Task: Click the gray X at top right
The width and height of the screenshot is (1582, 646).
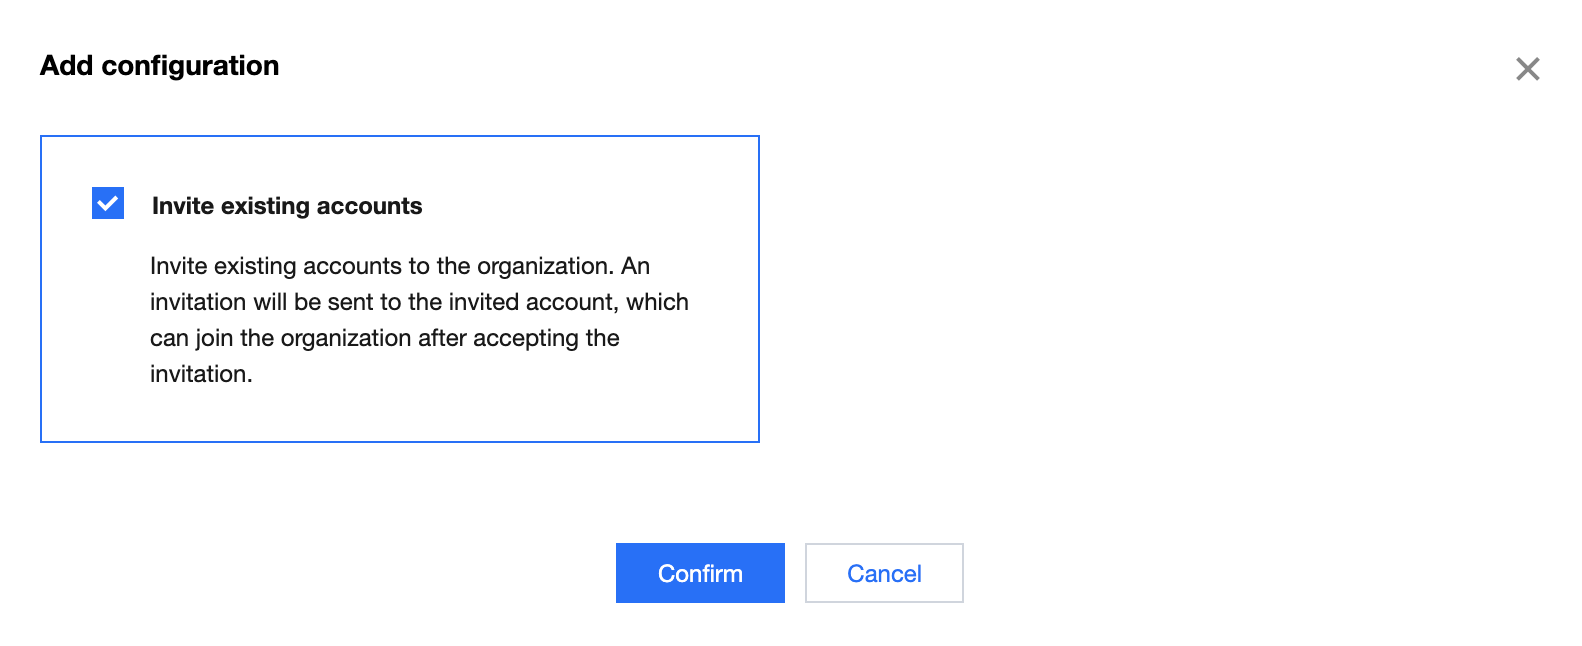Action: [x=1527, y=69]
